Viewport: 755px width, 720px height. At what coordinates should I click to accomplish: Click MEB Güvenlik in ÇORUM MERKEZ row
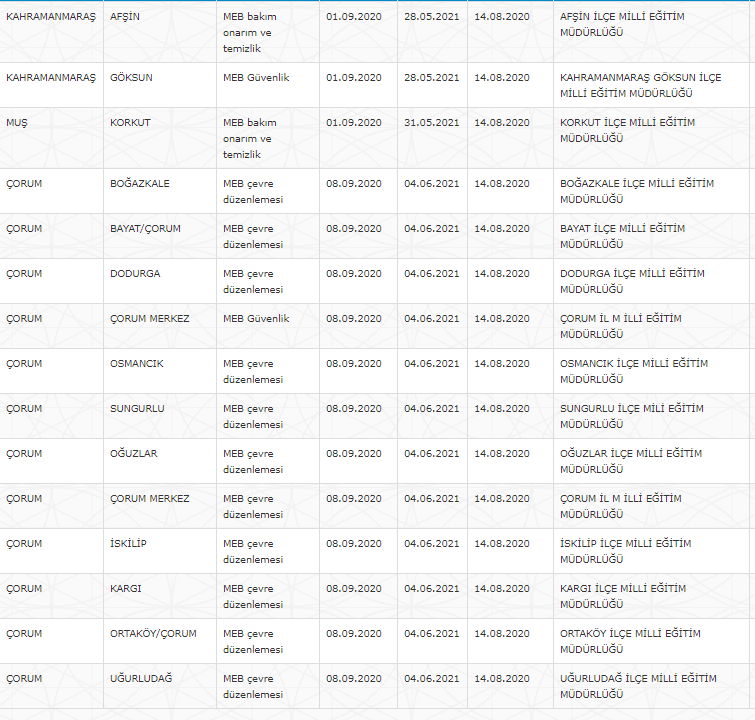click(256, 318)
